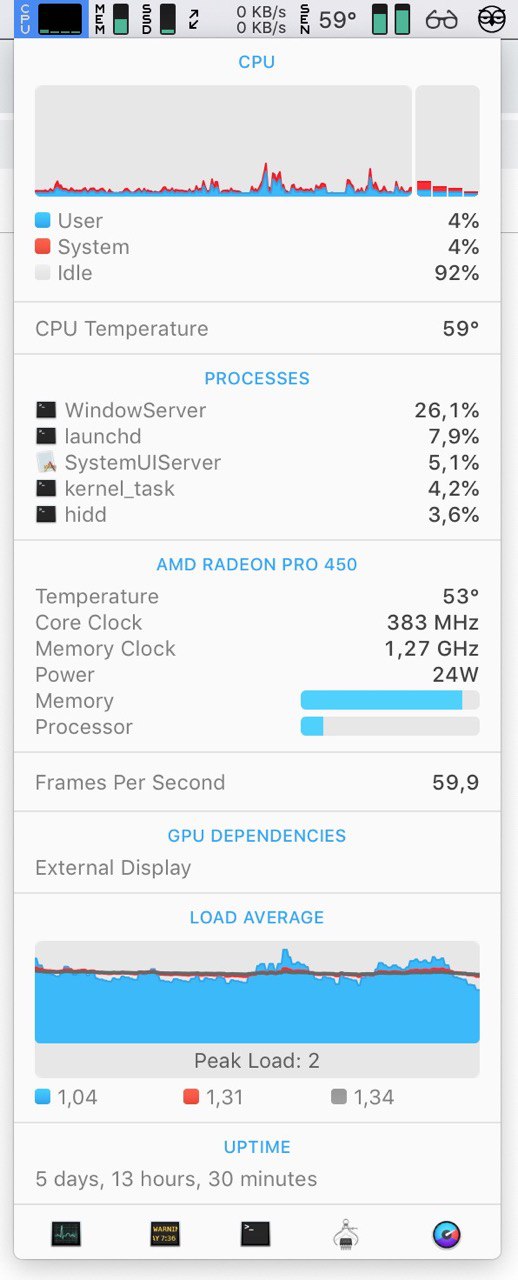Select the SystemUIServer process
This screenshot has width=518, height=1280.
tap(257, 463)
